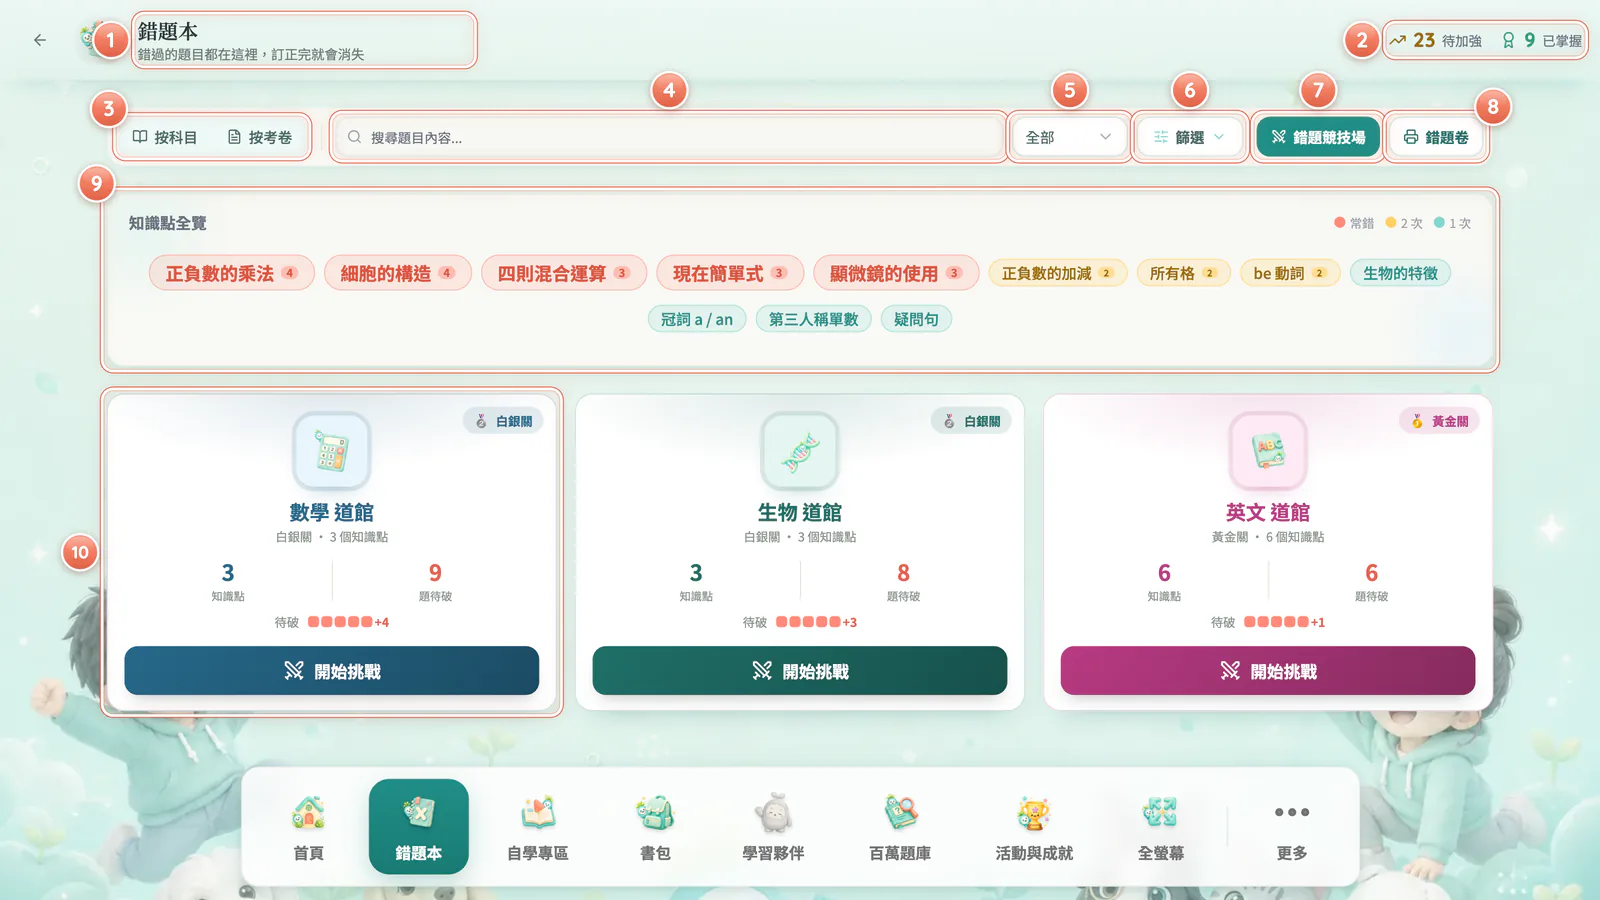The width and height of the screenshot is (1600, 900).
Task: Click 錯題卷 print button
Action: point(1436,137)
